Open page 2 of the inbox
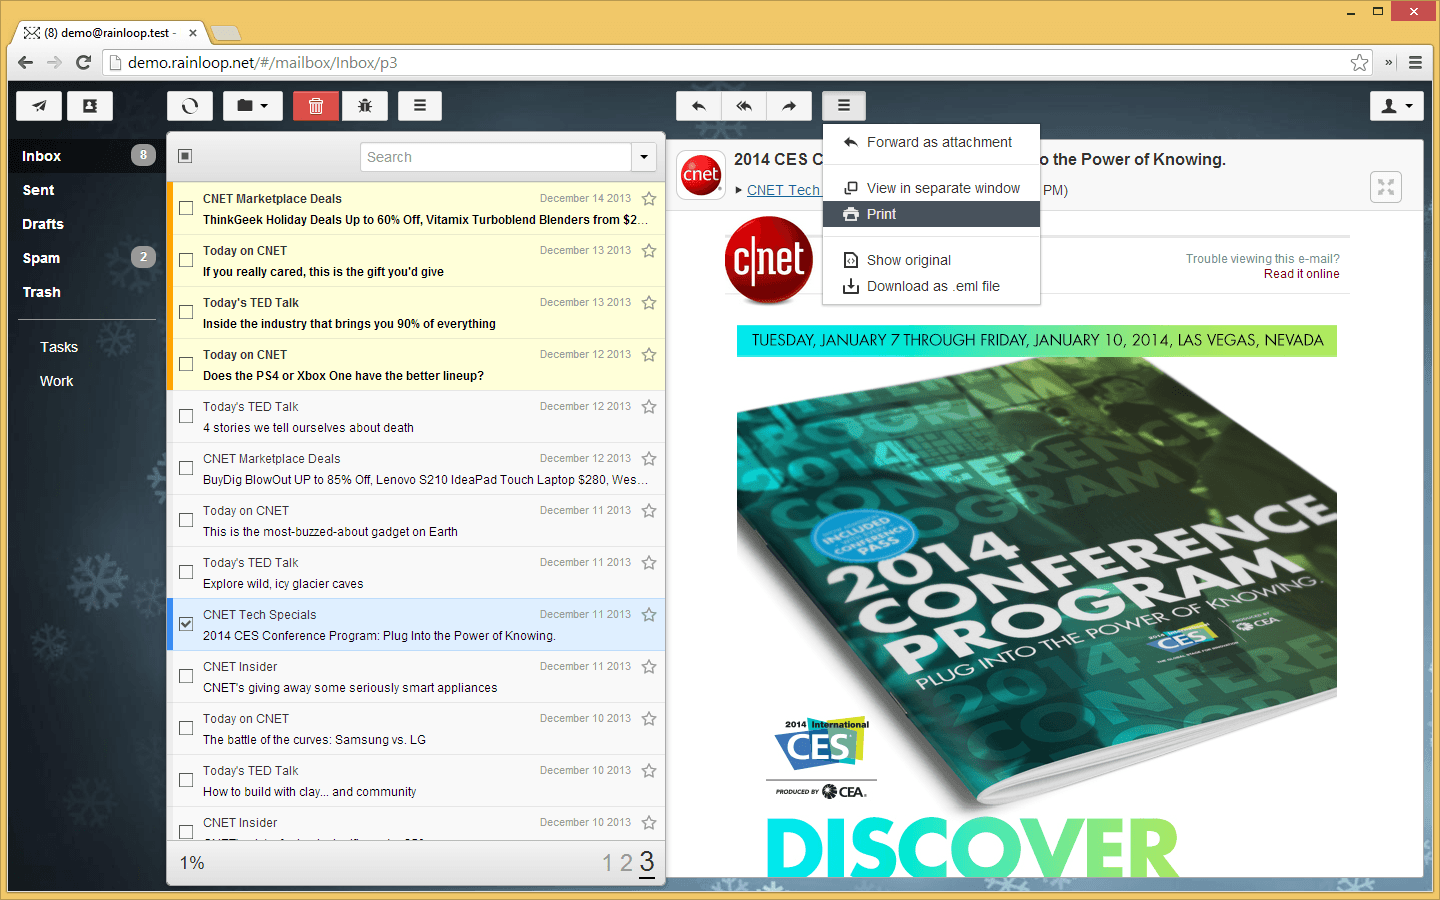Screen dimensions: 1440x900 [x=628, y=862]
